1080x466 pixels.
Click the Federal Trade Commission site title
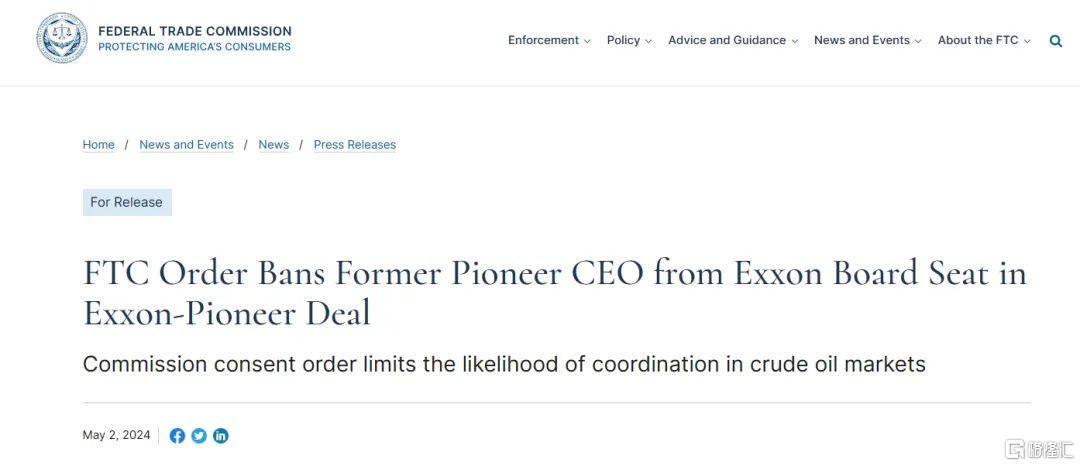tap(195, 31)
